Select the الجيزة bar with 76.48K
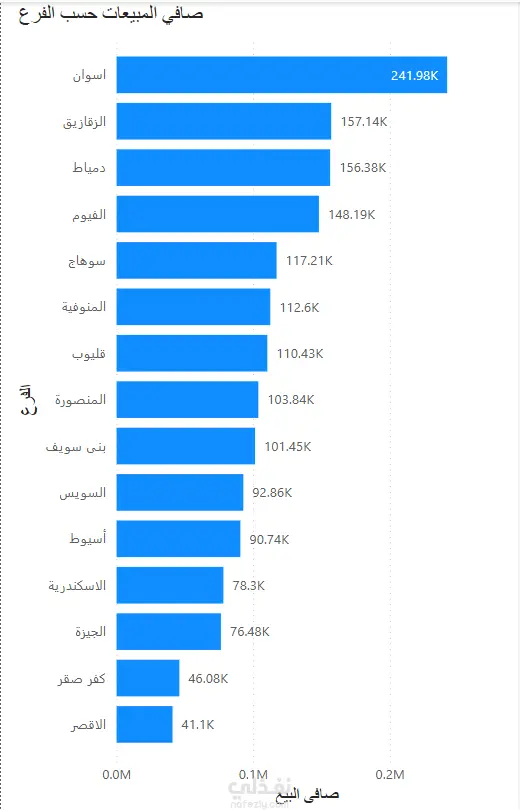This screenshot has width=520, height=810. point(168,631)
